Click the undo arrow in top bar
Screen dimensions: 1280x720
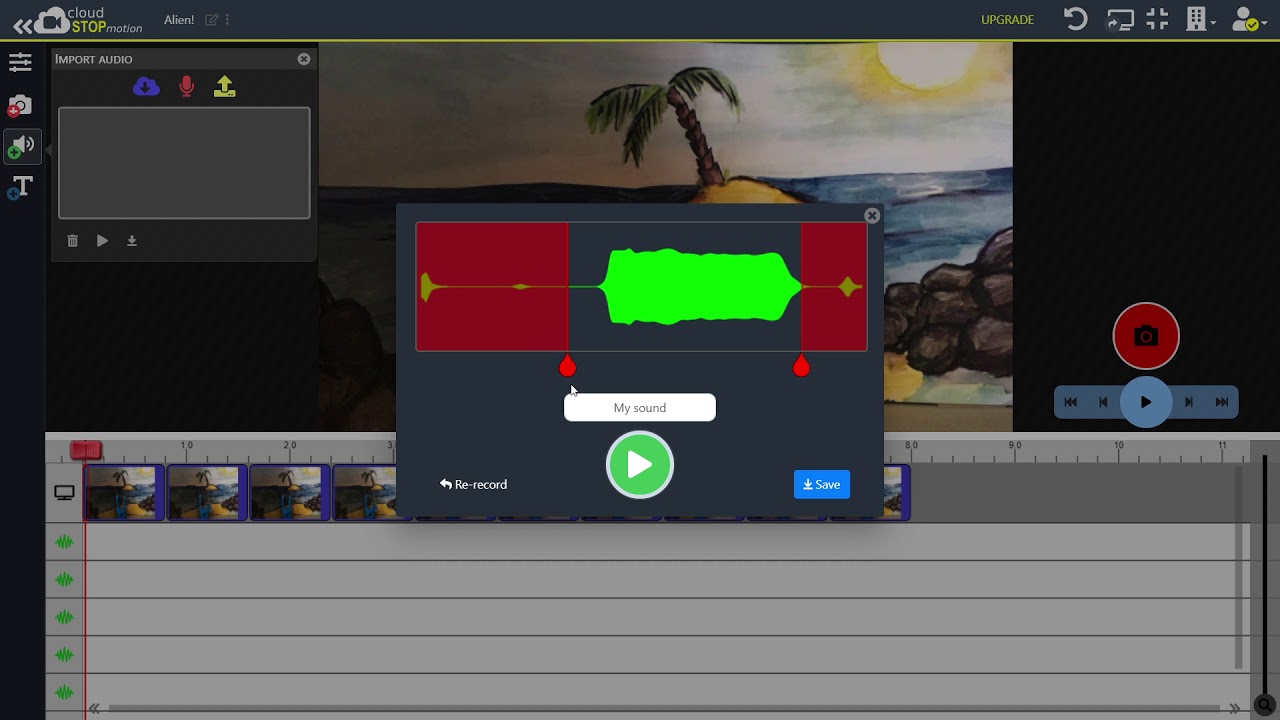click(1075, 19)
